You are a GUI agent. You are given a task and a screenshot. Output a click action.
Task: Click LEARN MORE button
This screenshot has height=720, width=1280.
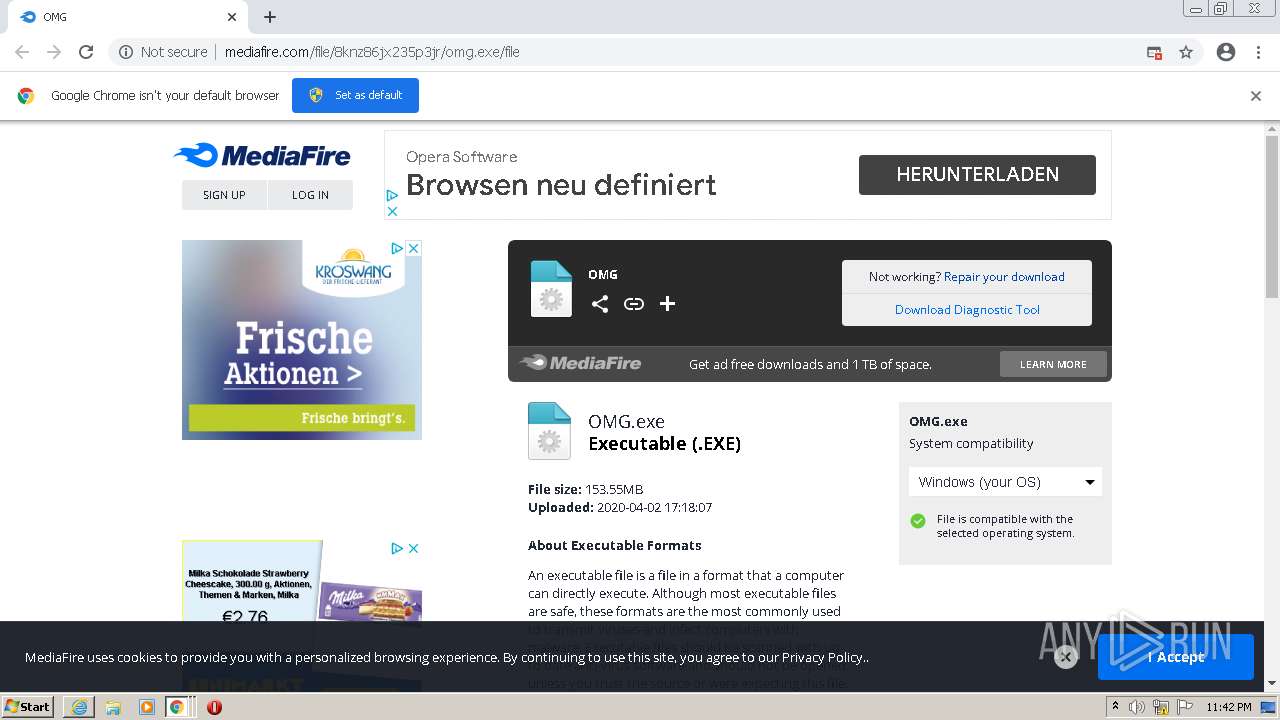(1053, 364)
